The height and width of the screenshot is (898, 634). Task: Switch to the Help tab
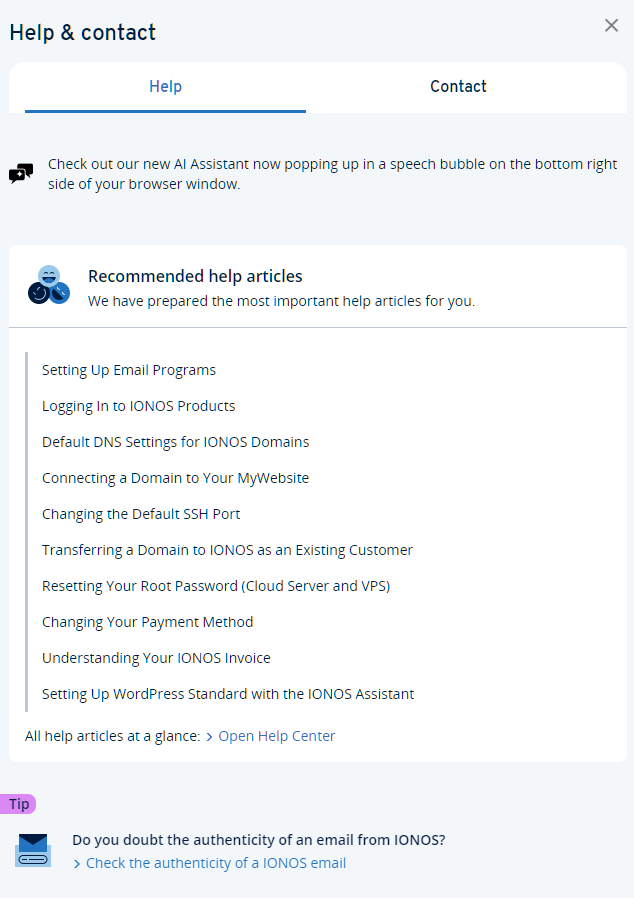[x=165, y=87]
